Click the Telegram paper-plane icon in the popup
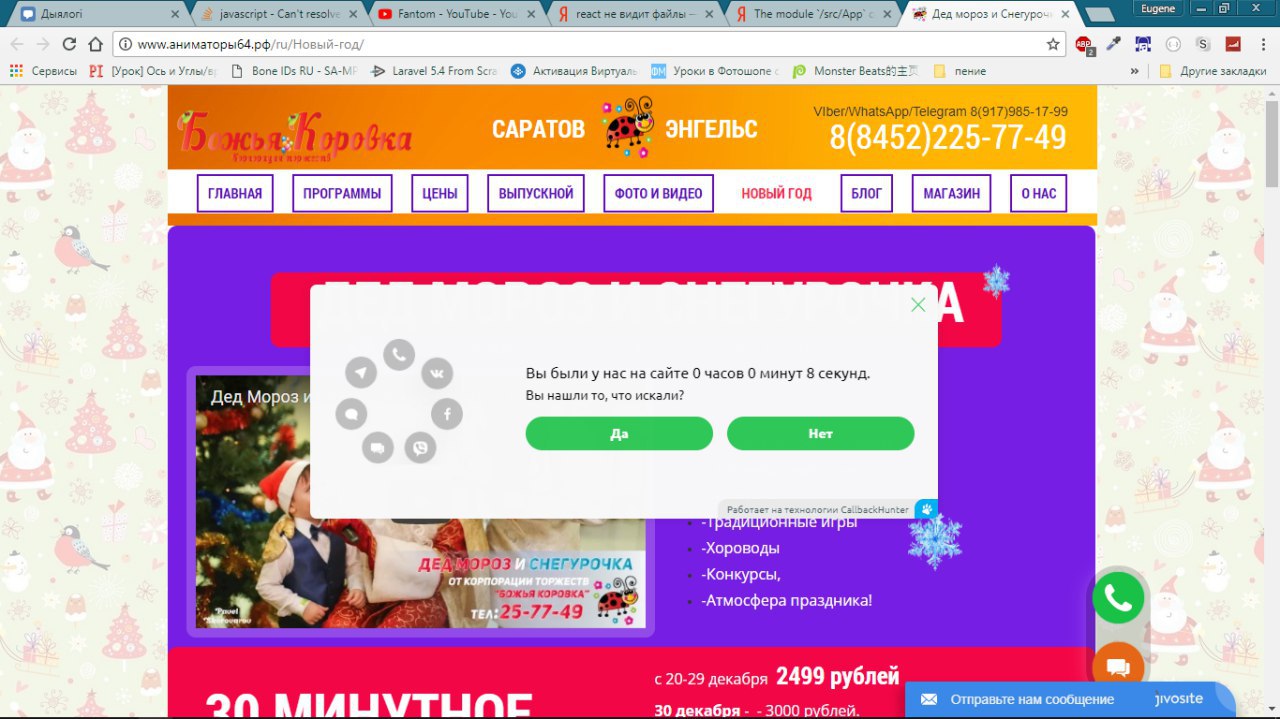The image size is (1280, 719). 361,373
